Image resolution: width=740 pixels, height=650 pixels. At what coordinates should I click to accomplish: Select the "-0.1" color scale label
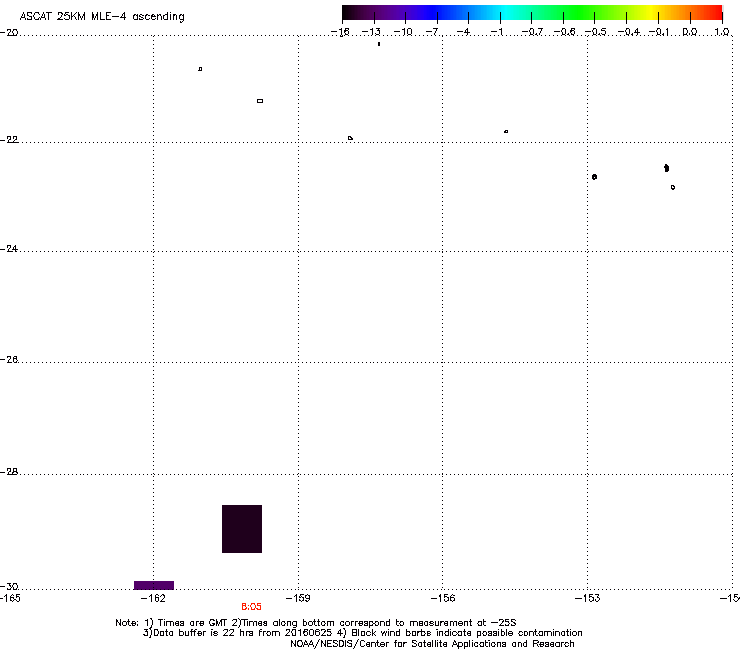[659, 32]
